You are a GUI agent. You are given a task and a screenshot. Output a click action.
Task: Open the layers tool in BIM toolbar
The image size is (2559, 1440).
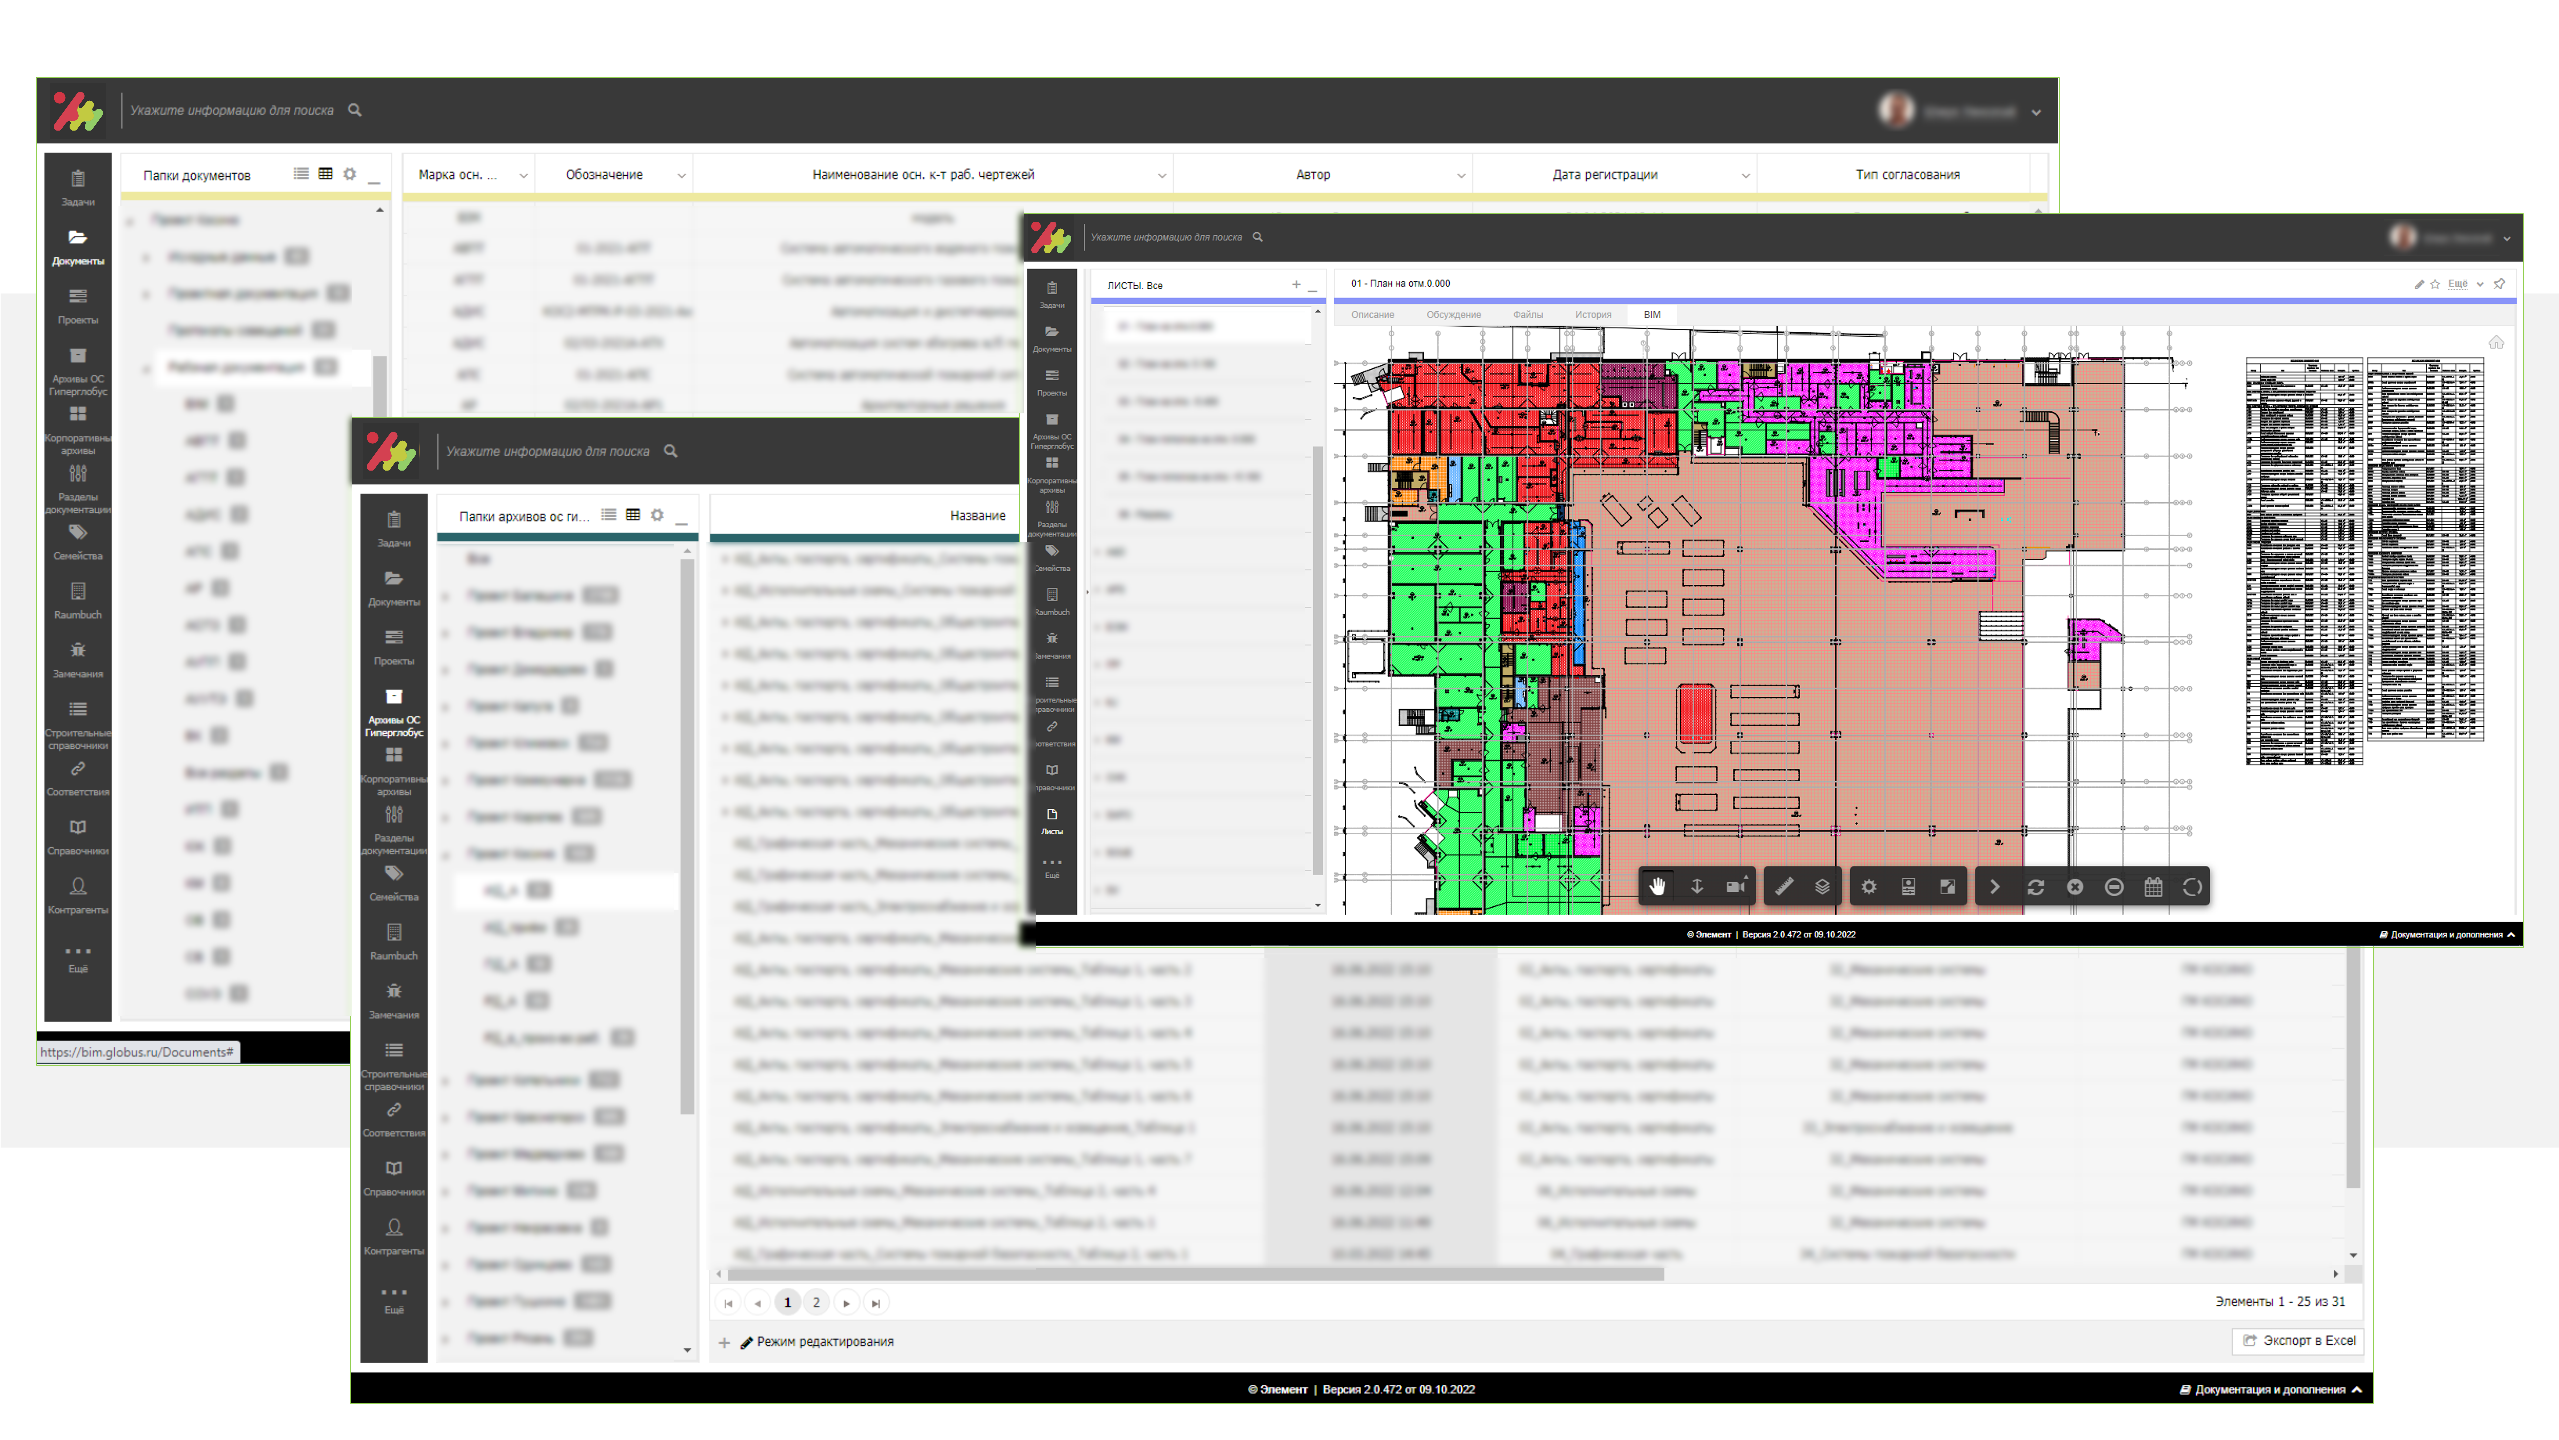[x=1822, y=886]
